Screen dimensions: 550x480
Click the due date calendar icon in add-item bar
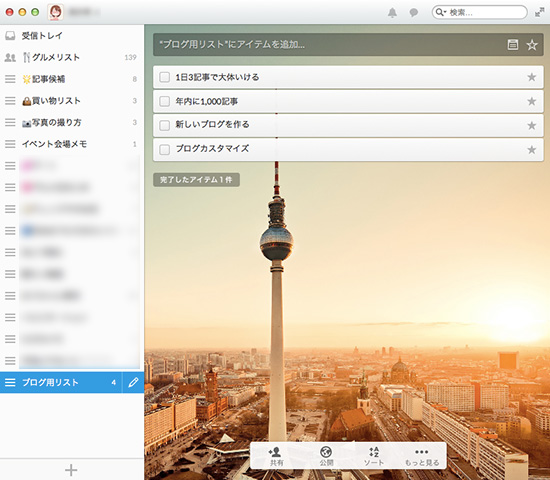pos(512,45)
